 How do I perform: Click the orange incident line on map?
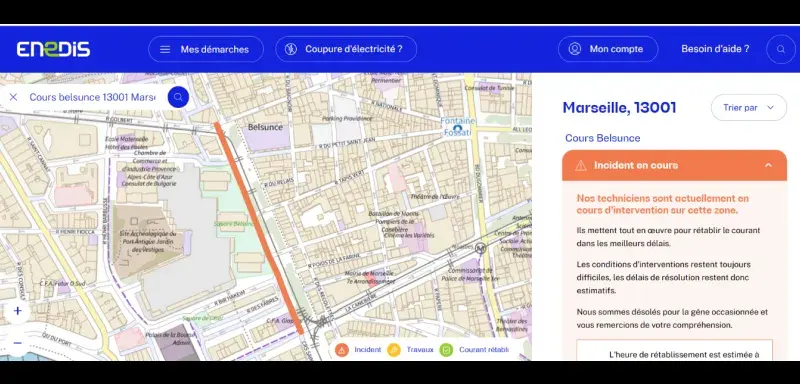point(259,228)
